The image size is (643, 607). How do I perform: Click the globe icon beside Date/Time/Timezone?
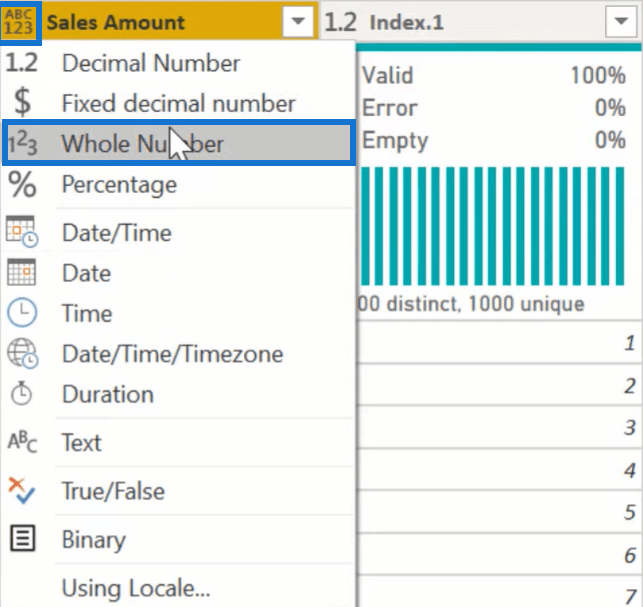tap(23, 353)
